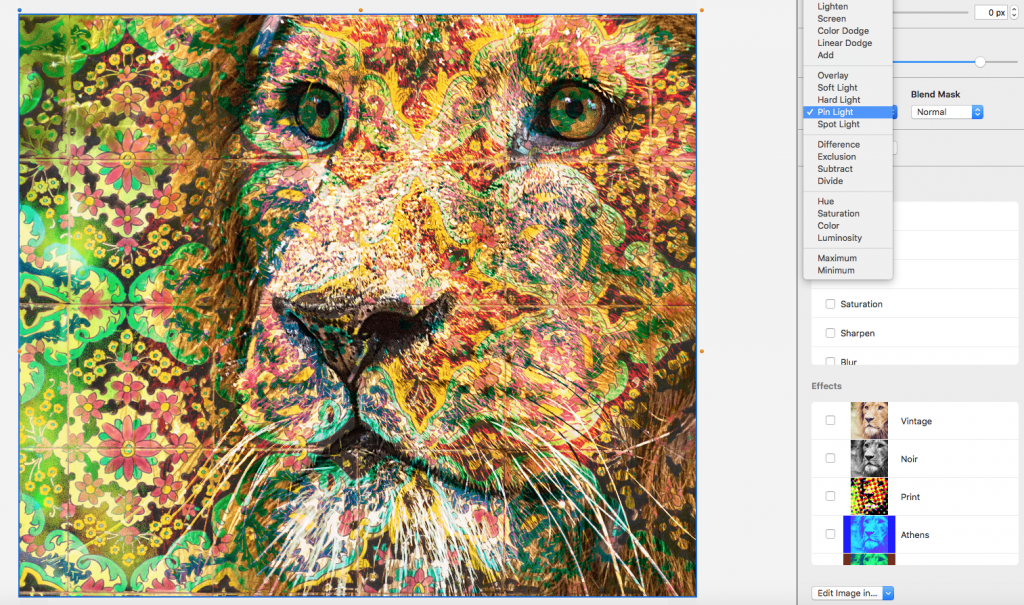Enable the Saturation adjustment checkbox

tap(830, 304)
